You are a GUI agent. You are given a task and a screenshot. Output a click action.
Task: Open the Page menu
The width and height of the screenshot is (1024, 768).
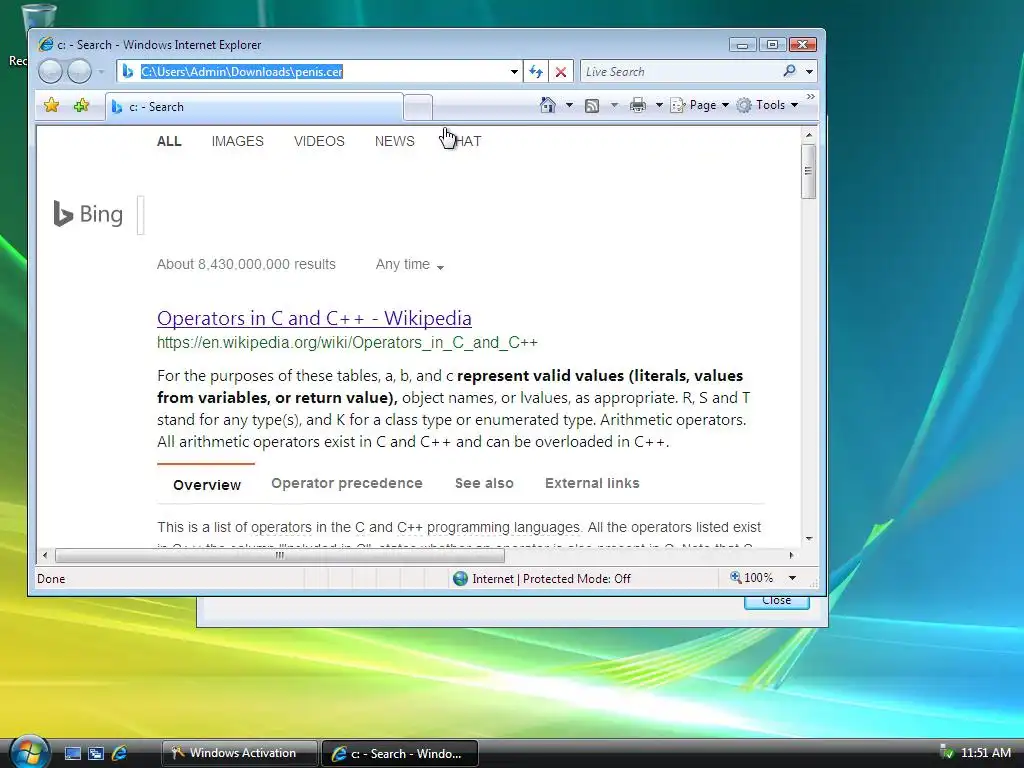click(x=699, y=105)
